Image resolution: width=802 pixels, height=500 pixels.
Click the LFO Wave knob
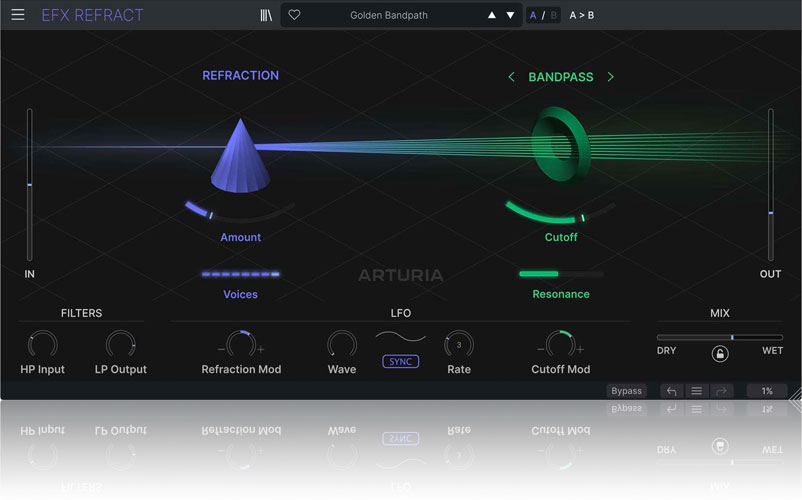342,344
